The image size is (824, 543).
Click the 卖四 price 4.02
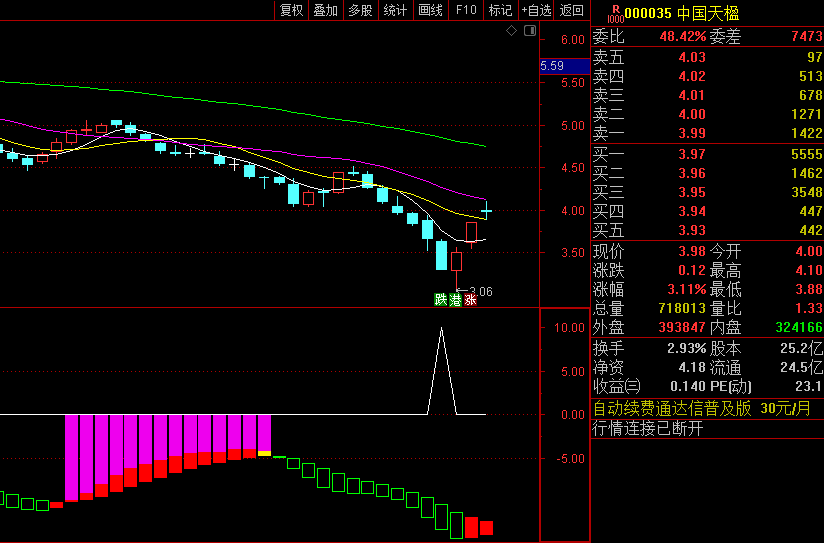click(x=692, y=76)
